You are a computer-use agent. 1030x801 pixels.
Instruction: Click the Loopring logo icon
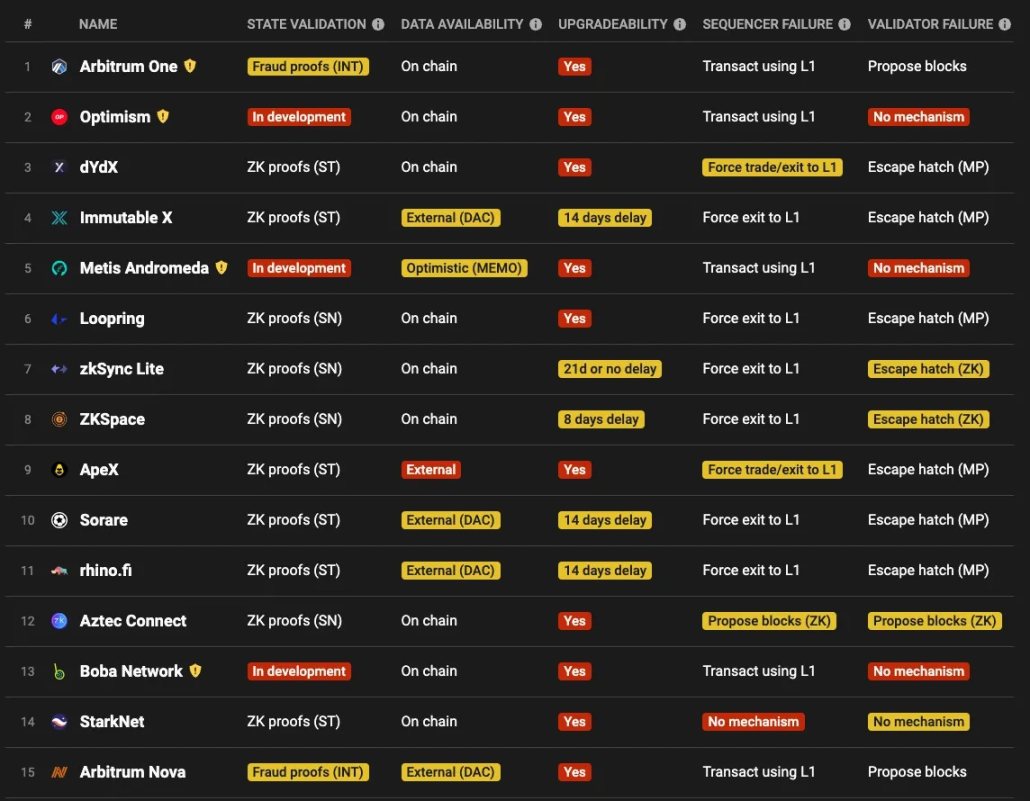pyautogui.click(x=59, y=319)
